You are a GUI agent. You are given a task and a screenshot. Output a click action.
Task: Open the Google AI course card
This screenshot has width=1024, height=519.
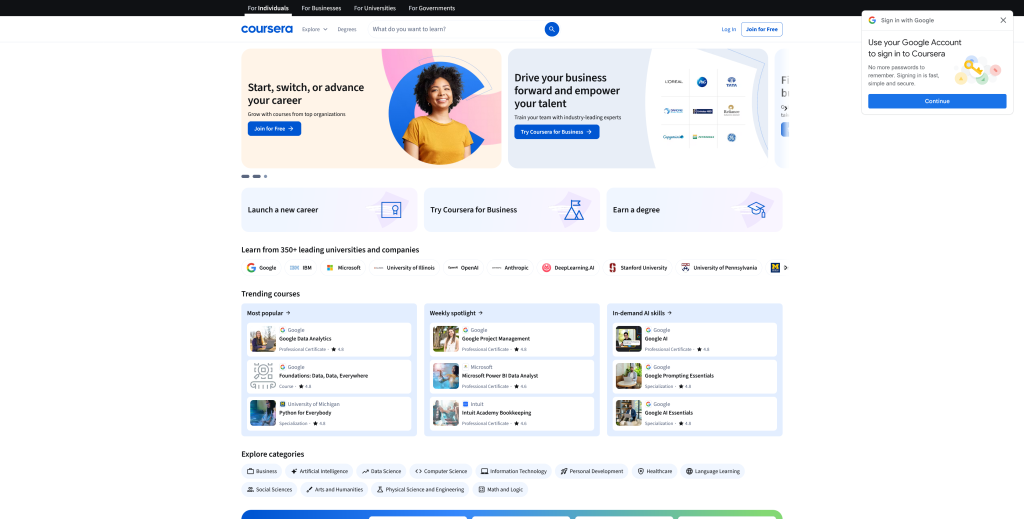click(695, 339)
